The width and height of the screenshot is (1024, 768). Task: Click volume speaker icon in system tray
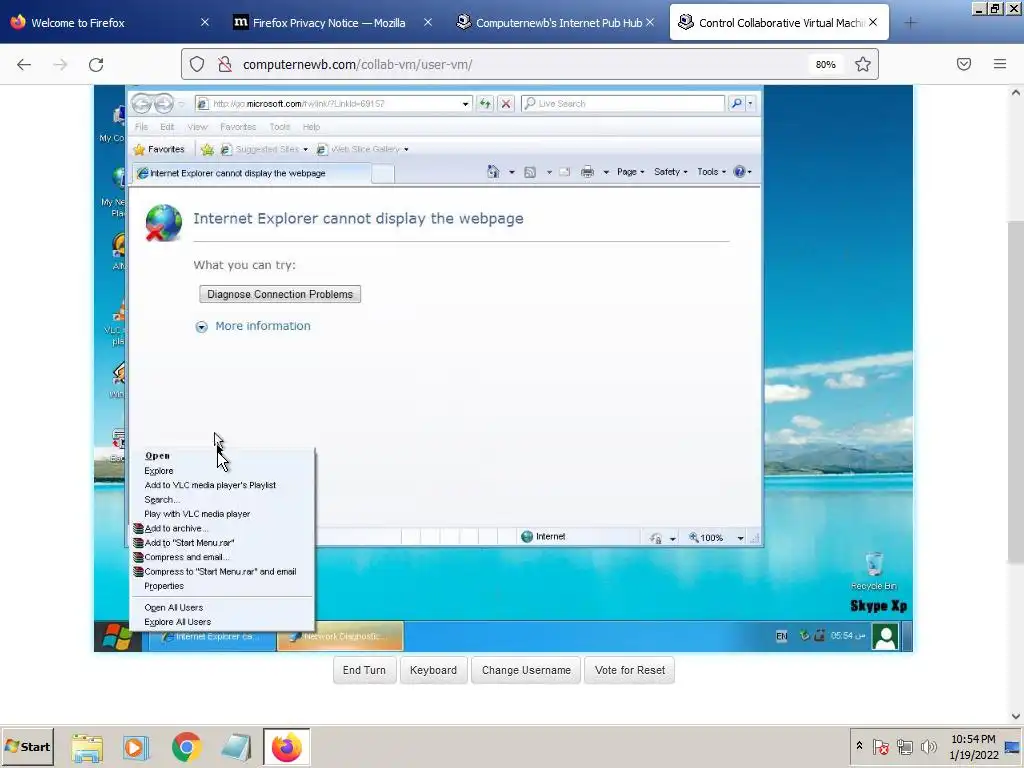click(x=928, y=746)
